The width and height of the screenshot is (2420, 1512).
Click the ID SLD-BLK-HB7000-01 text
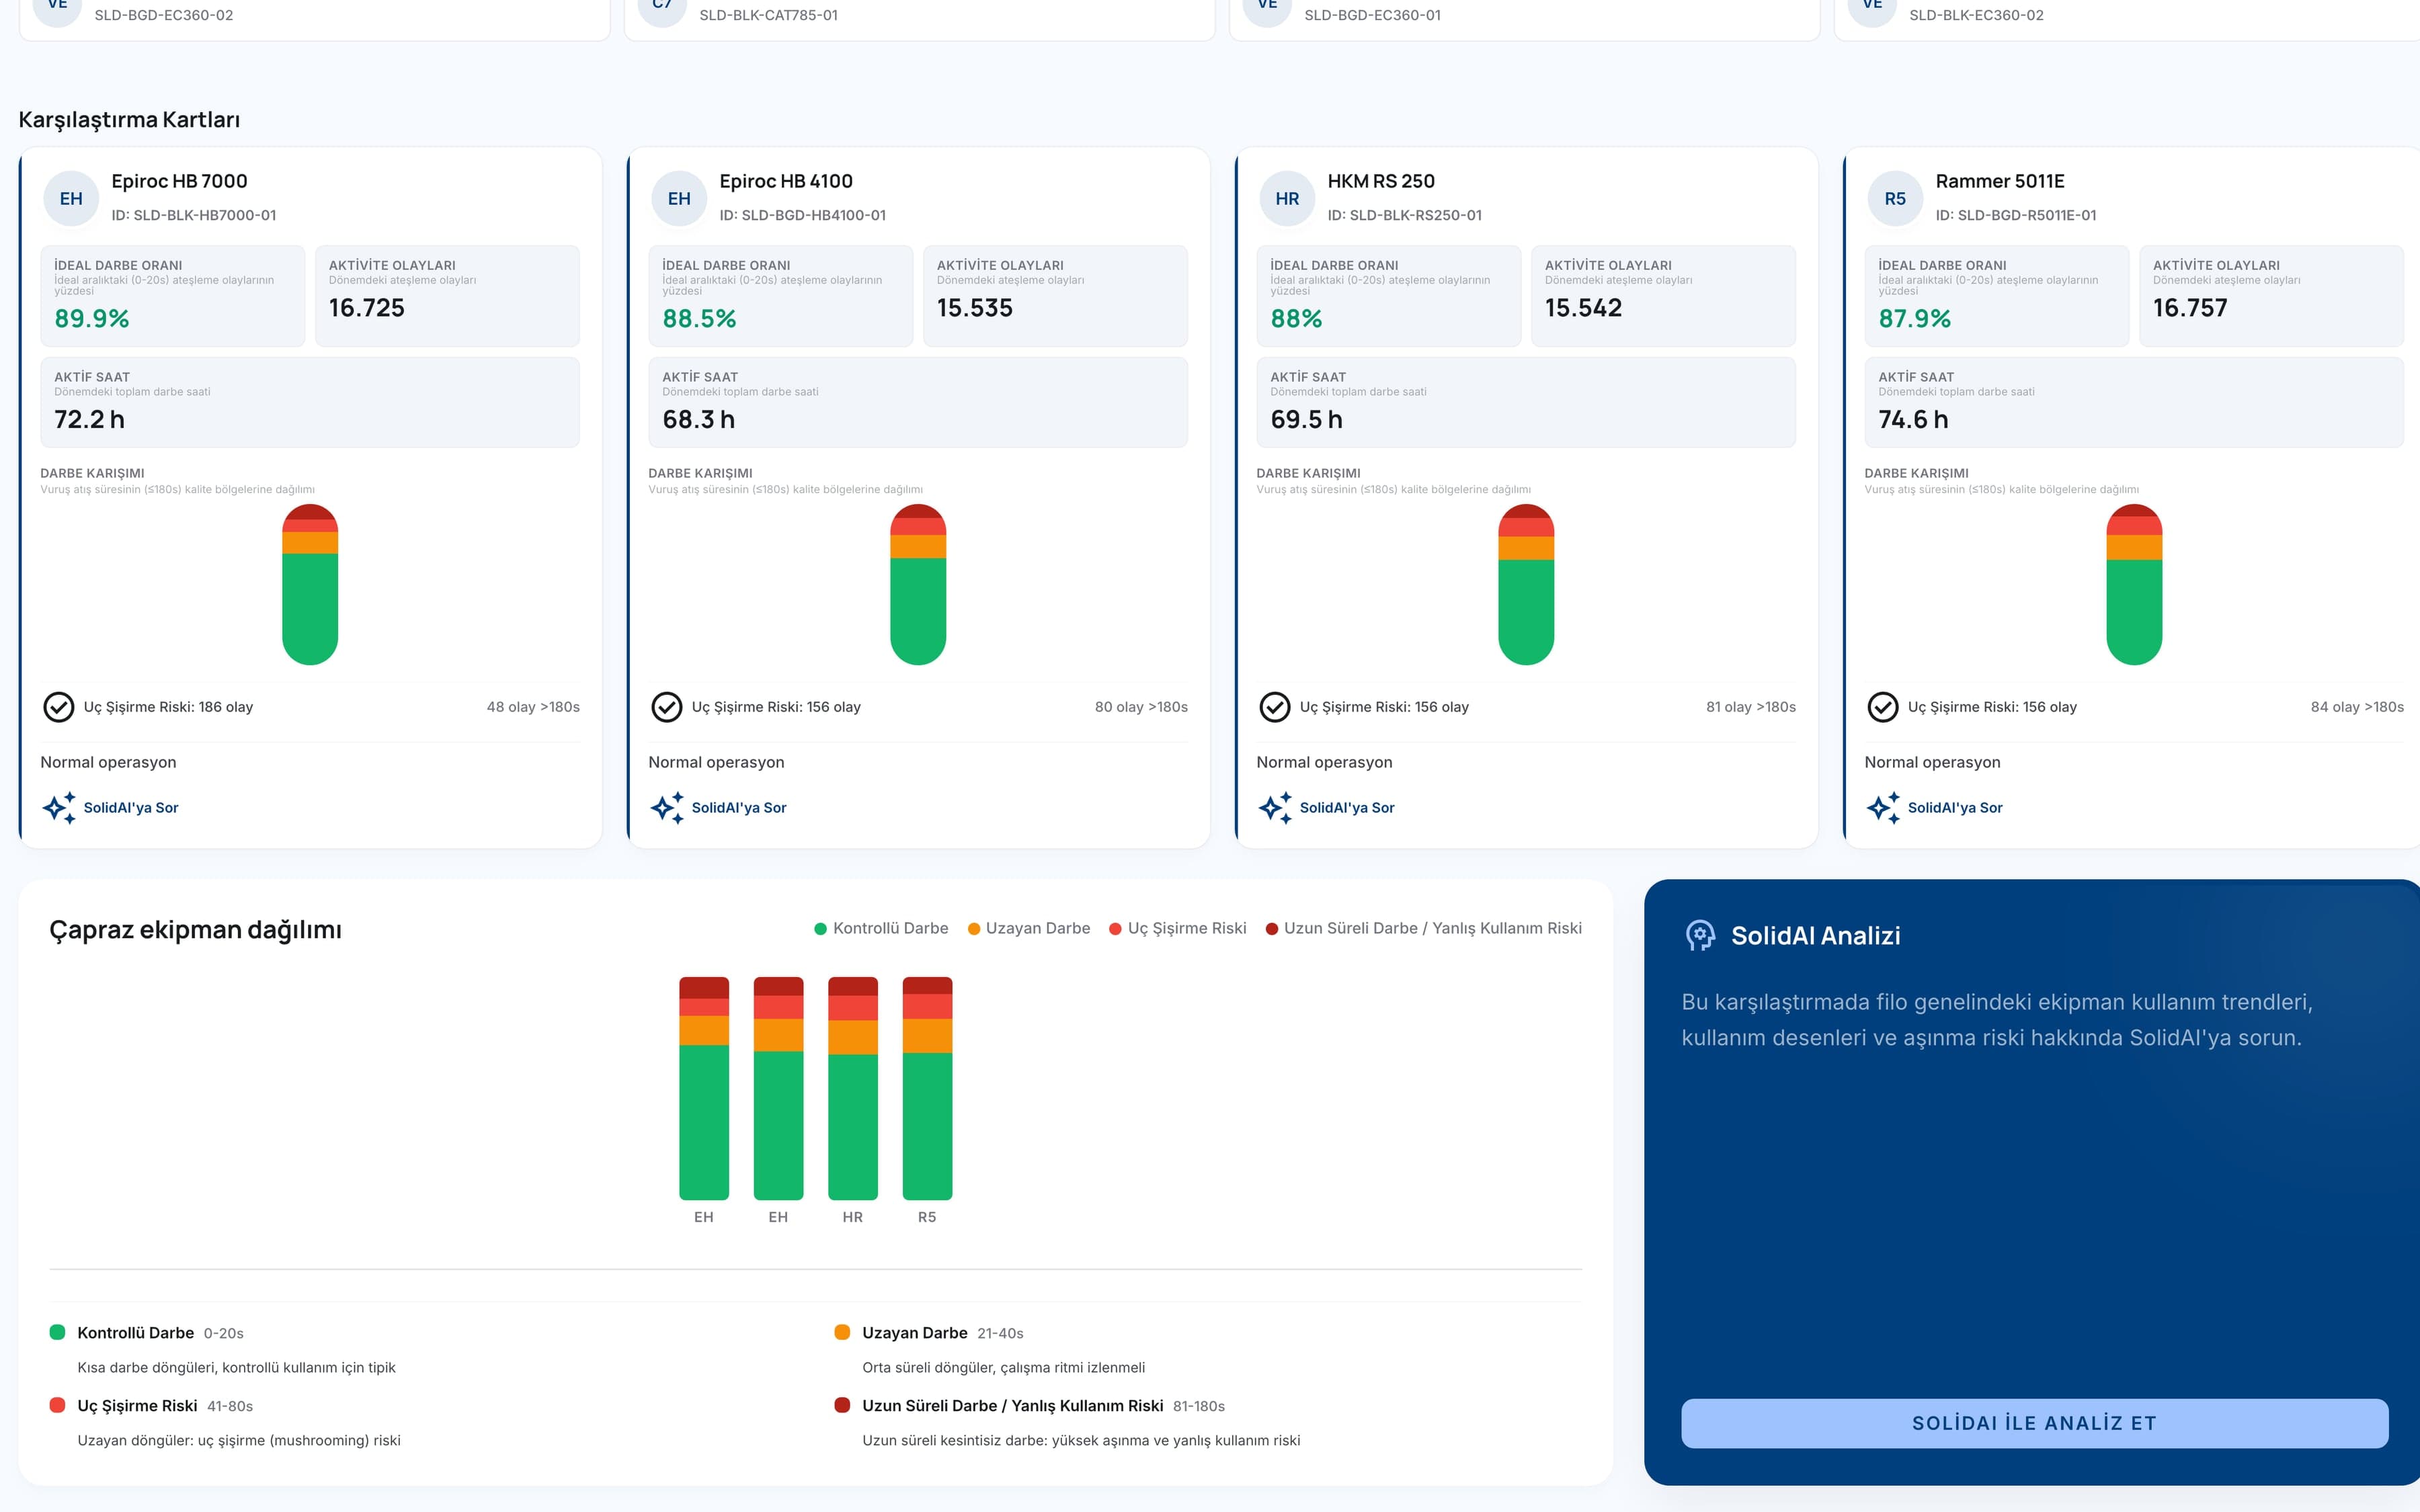pyautogui.click(x=194, y=215)
